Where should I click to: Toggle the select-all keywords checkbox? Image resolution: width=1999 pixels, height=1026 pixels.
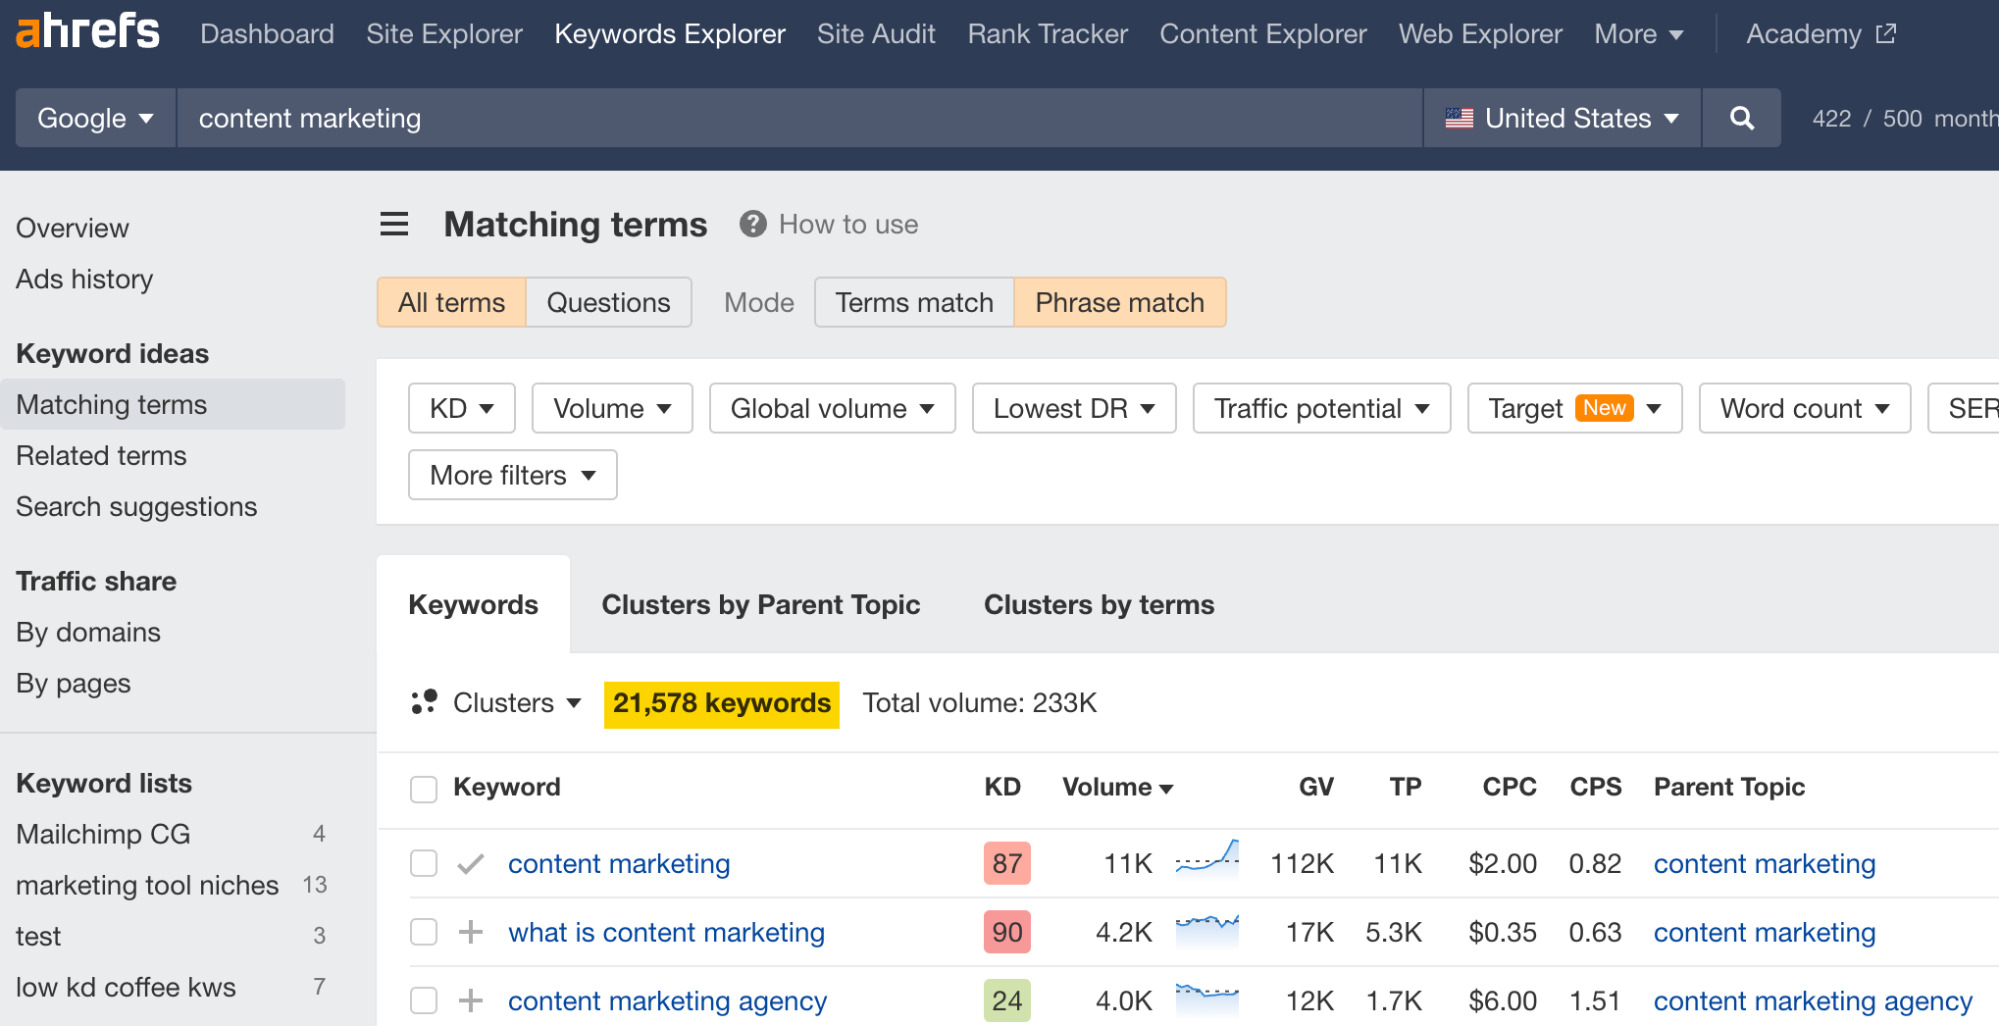click(x=423, y=789)
